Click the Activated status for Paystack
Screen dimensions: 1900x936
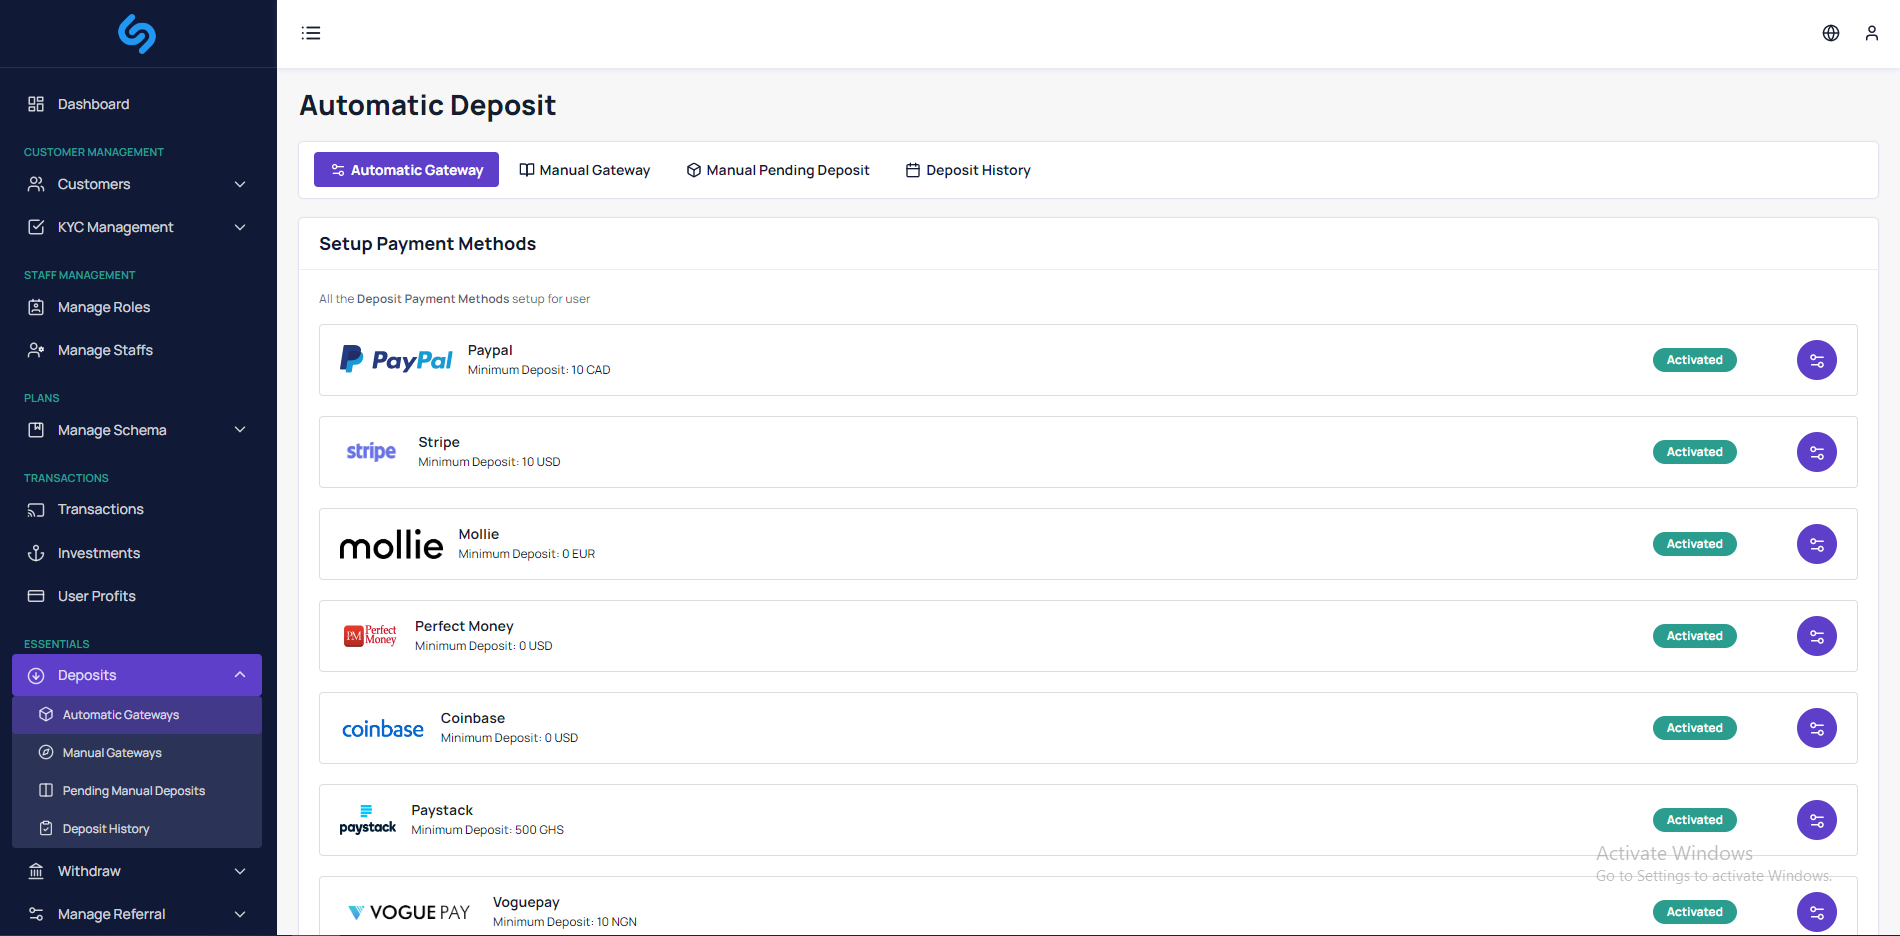1694,820
